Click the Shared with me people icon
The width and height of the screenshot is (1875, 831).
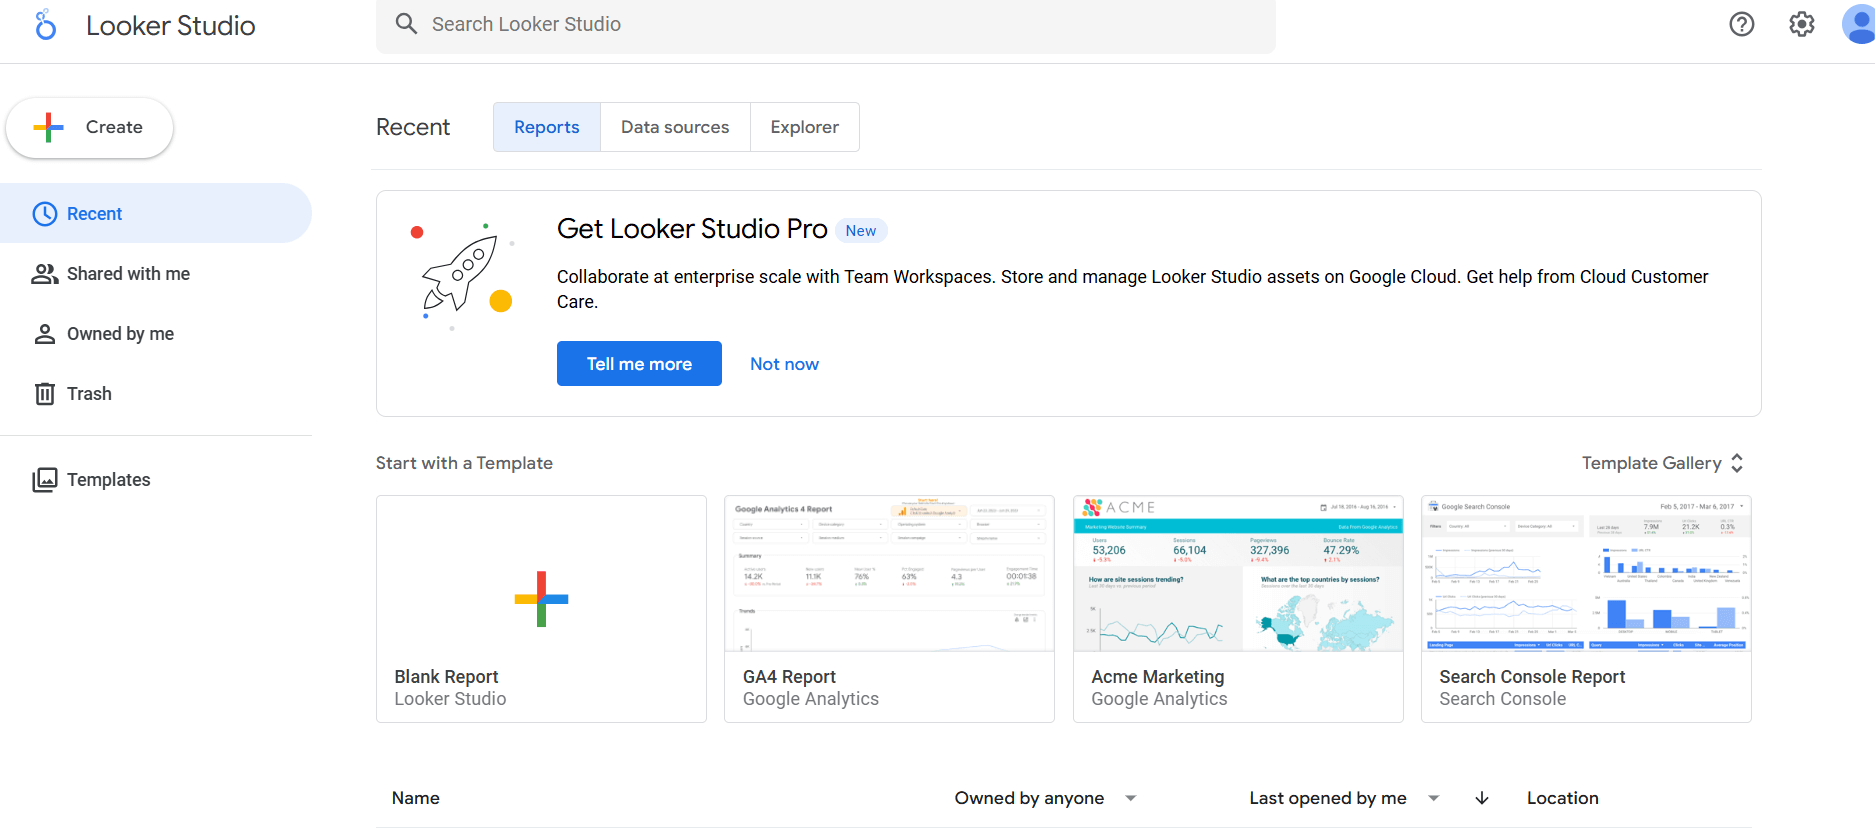pos(45,274)
